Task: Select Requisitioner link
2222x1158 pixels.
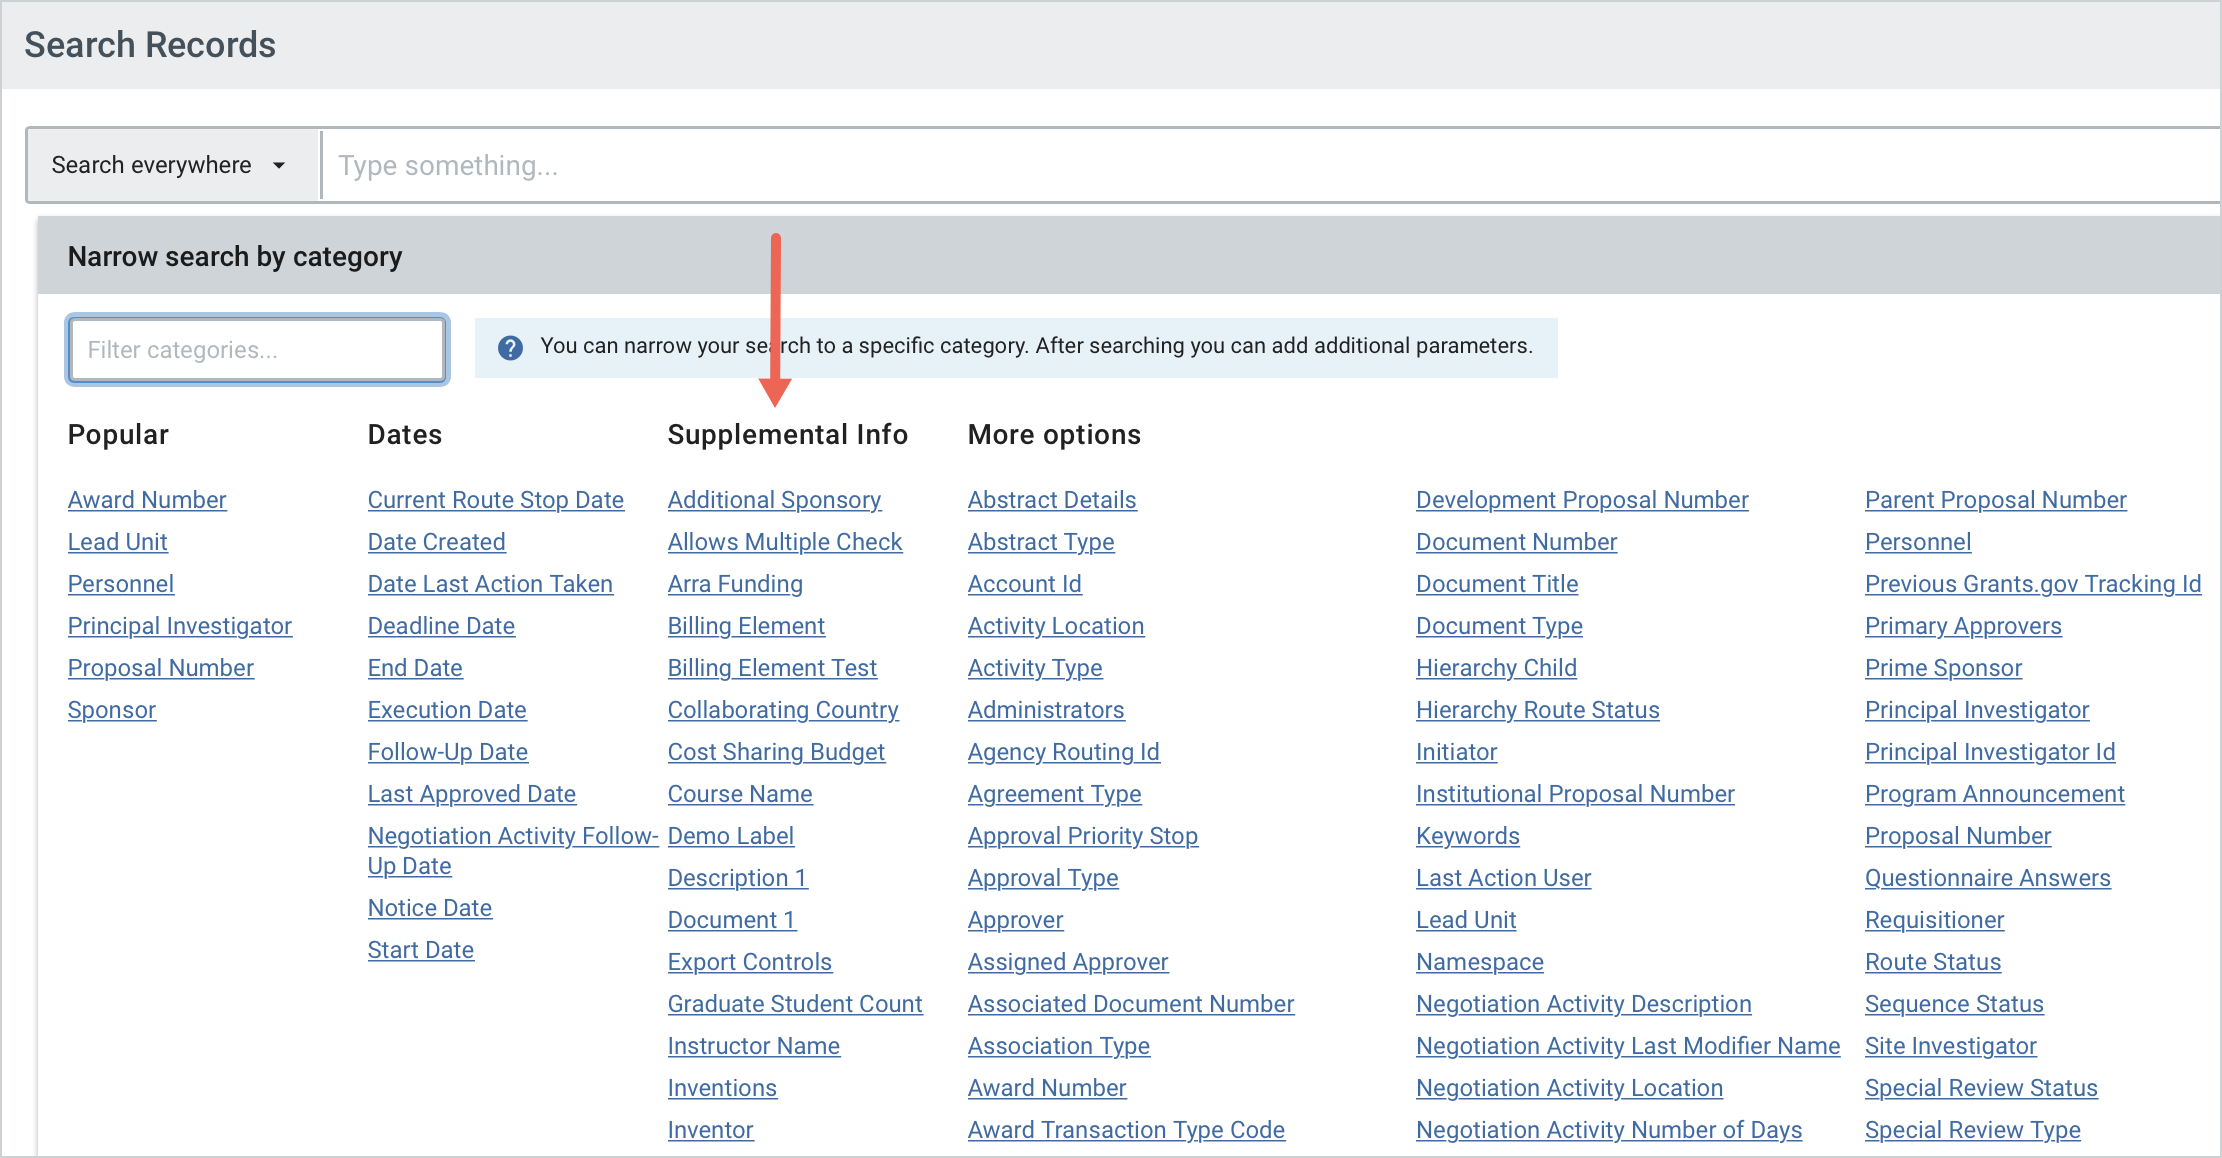Action: (1934, 920)
